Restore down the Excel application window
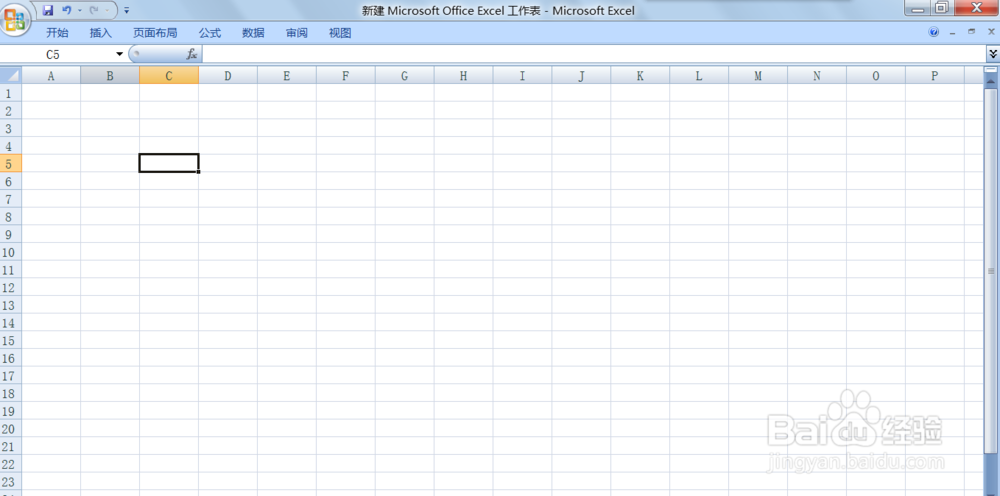Screen dimensions: 1000x496 coord(942,8)
